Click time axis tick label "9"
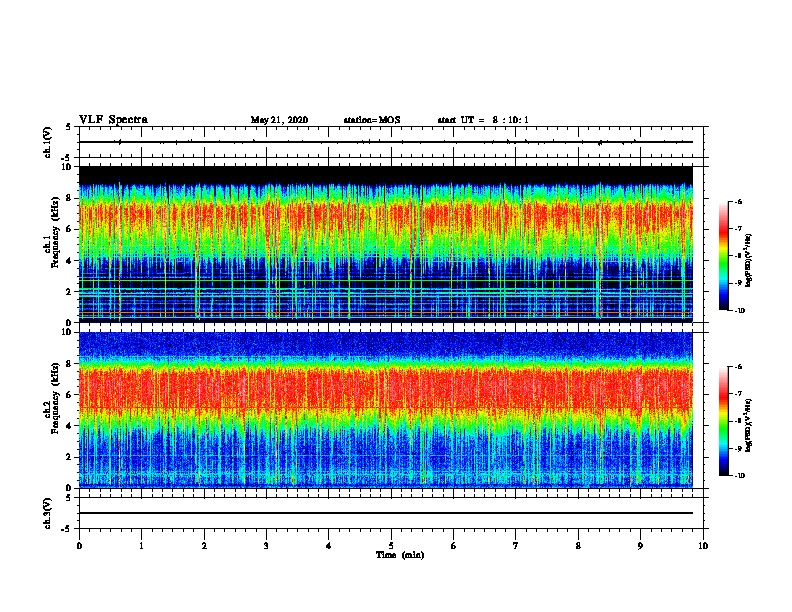This screenshot has height=612, width=792. pos(640,546)
